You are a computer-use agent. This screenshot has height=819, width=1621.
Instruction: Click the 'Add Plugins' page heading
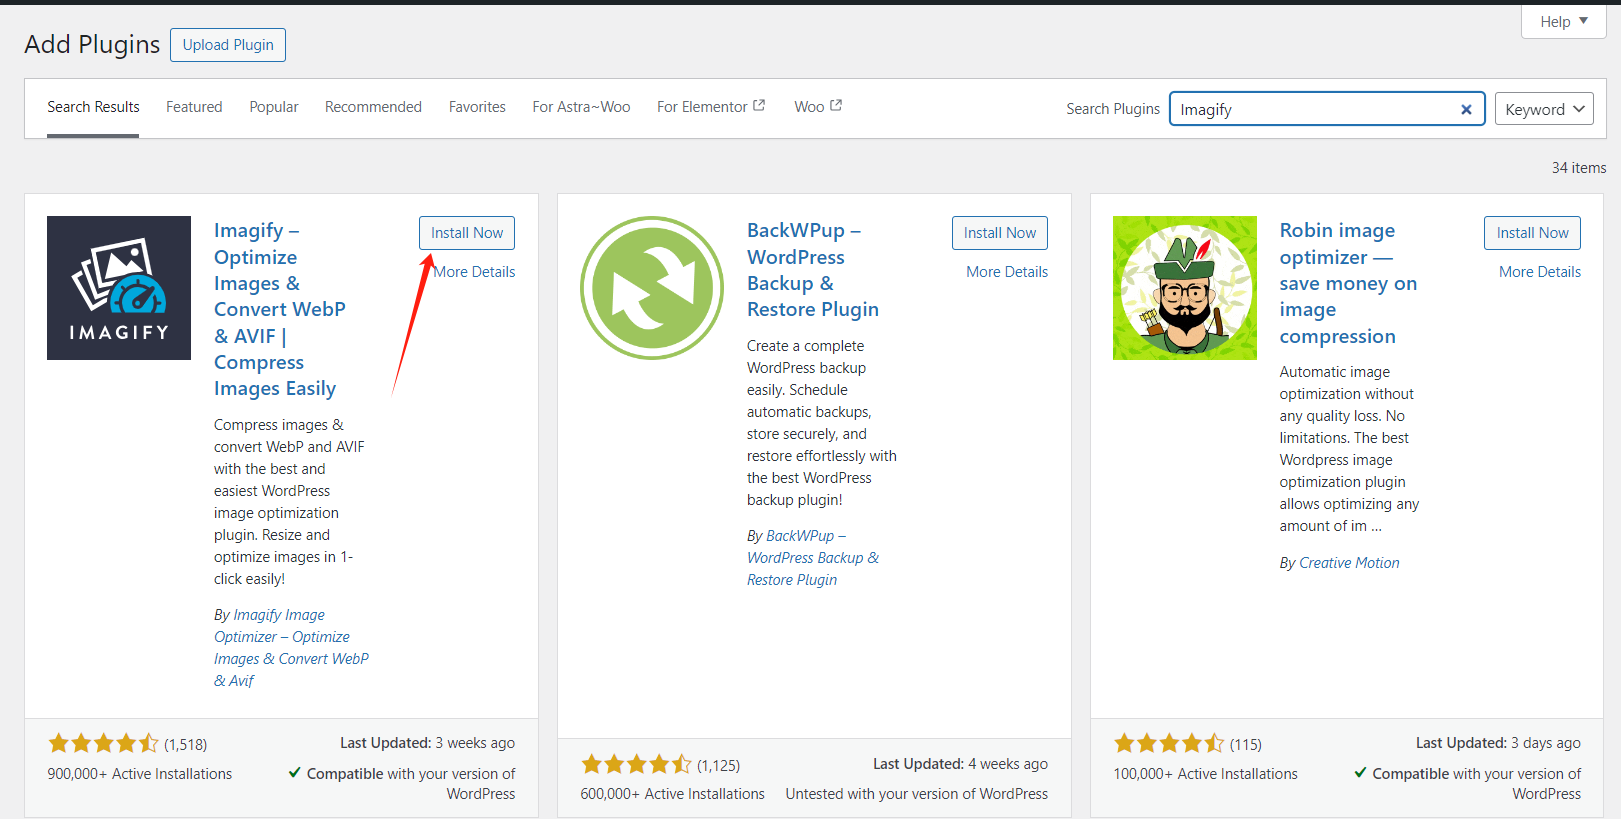(92, 45)
